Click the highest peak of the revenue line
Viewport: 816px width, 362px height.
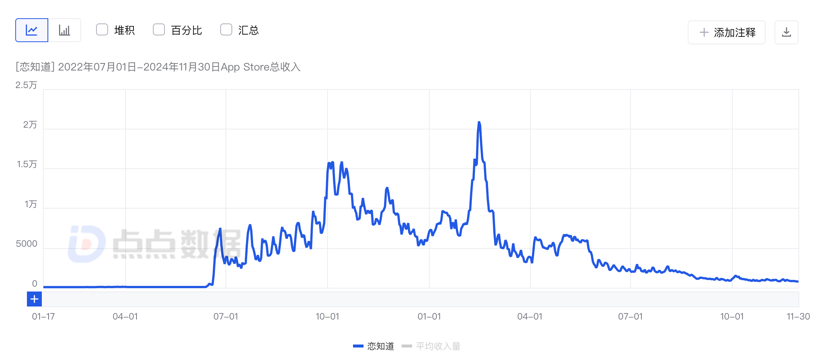tap(479, 122)
